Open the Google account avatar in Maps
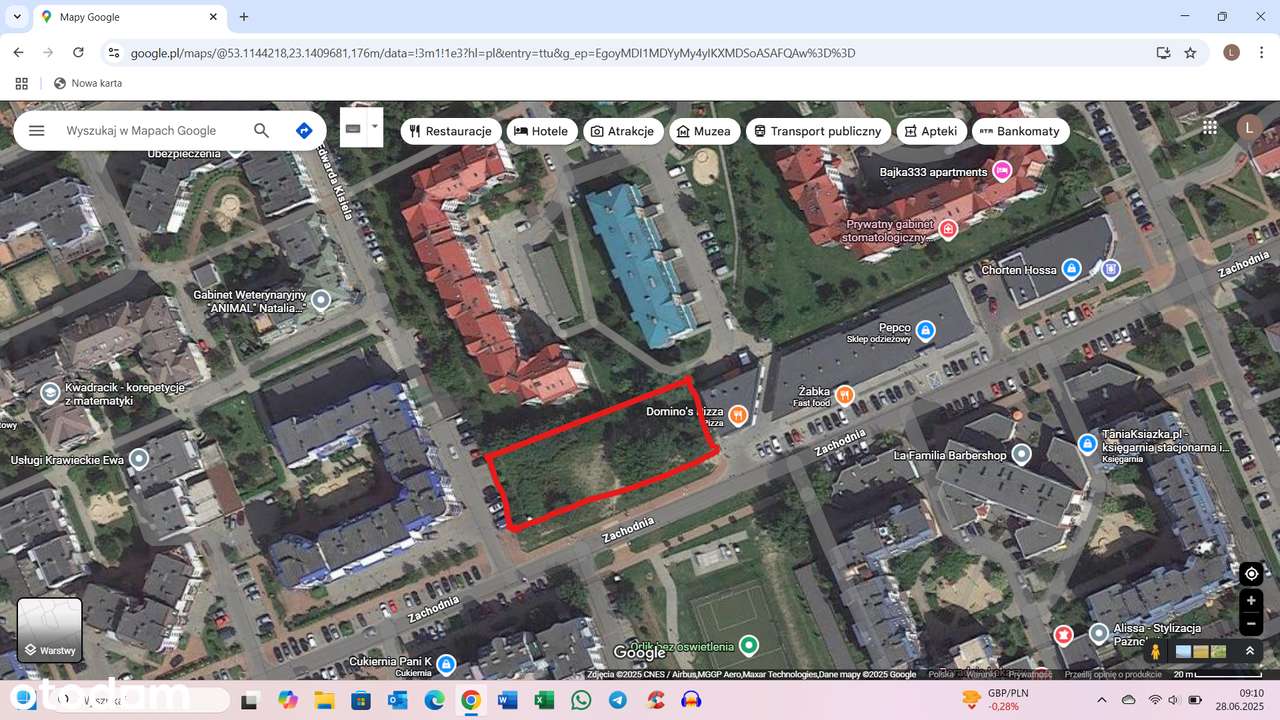The width and height of the screenshot is (1280, 720). [x=1248, y=127]
